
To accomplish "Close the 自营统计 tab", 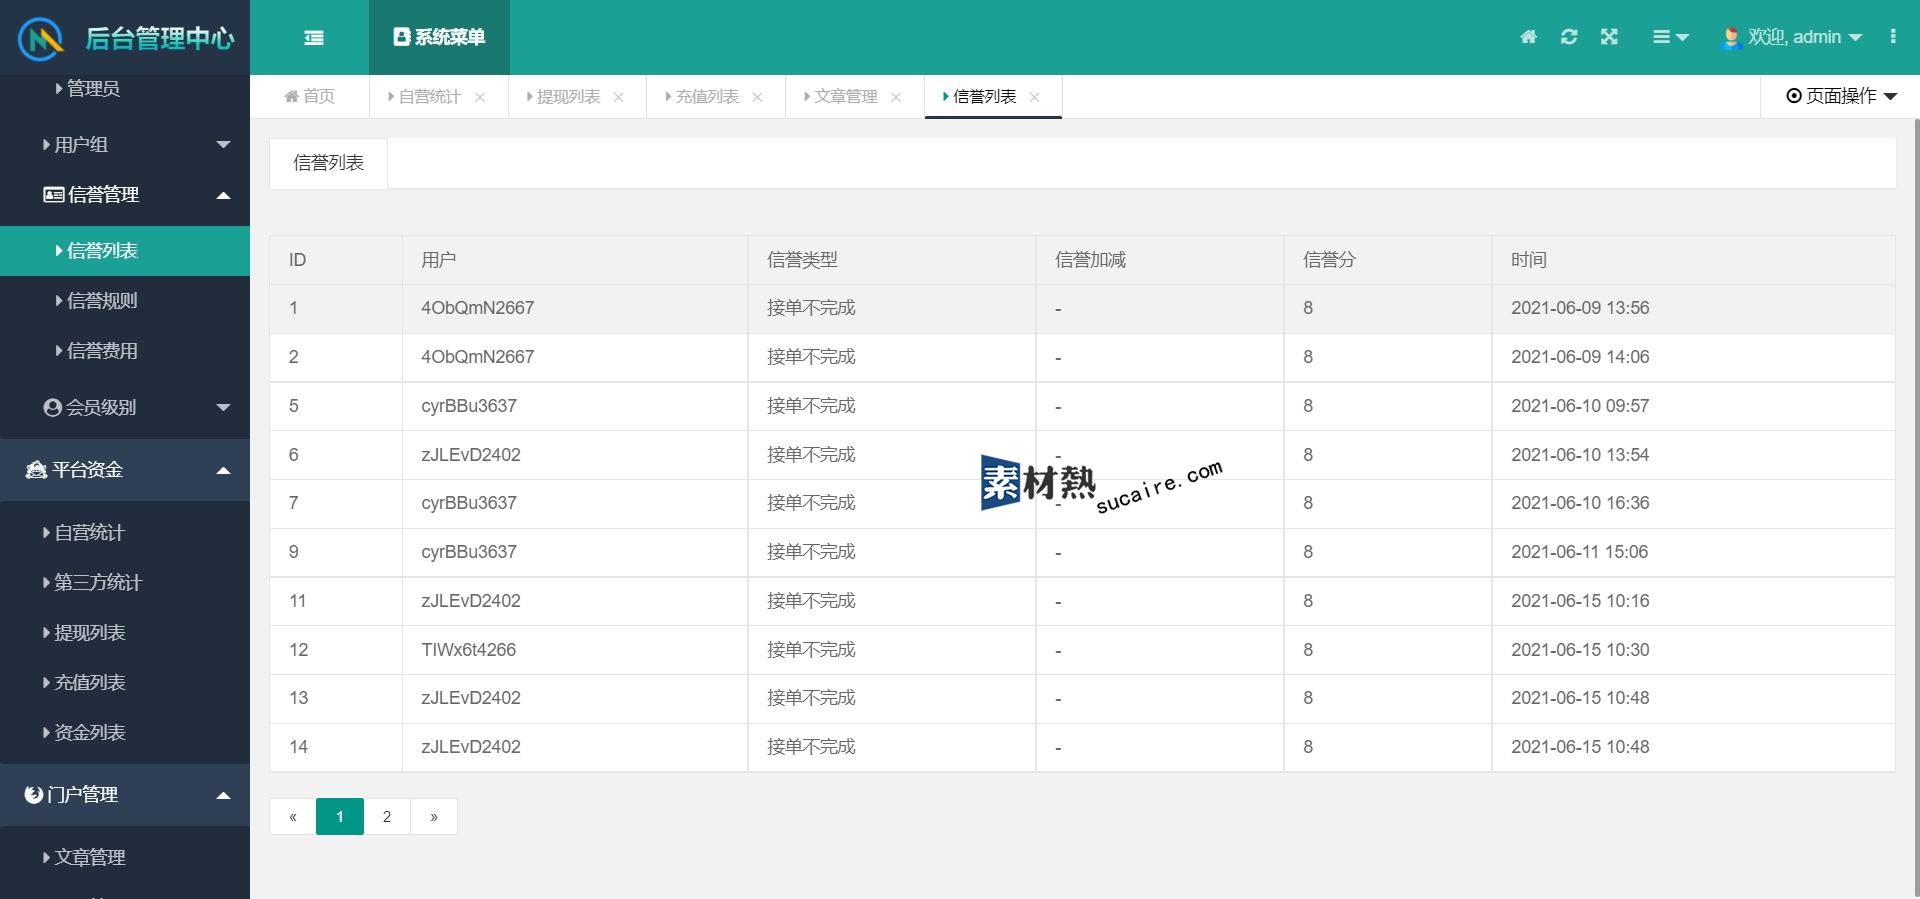I will (x=480, y=97).
